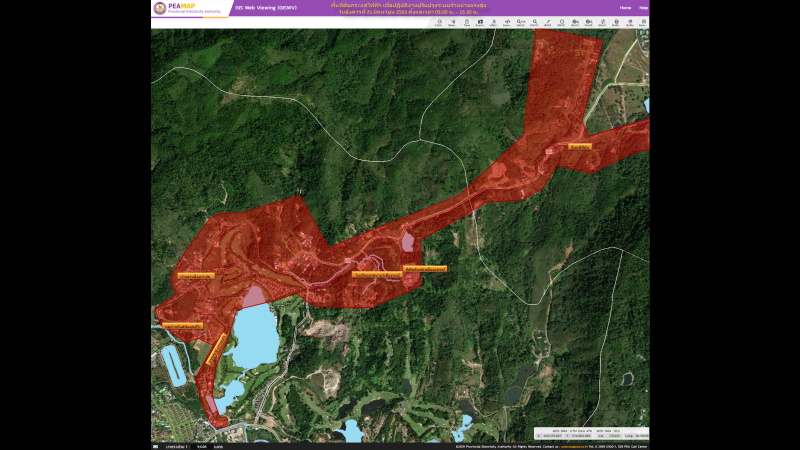The width and height of the screenshot is (800, 450).
Task: Click the printer icon in toolbar
Action: (x=616, y=22)
